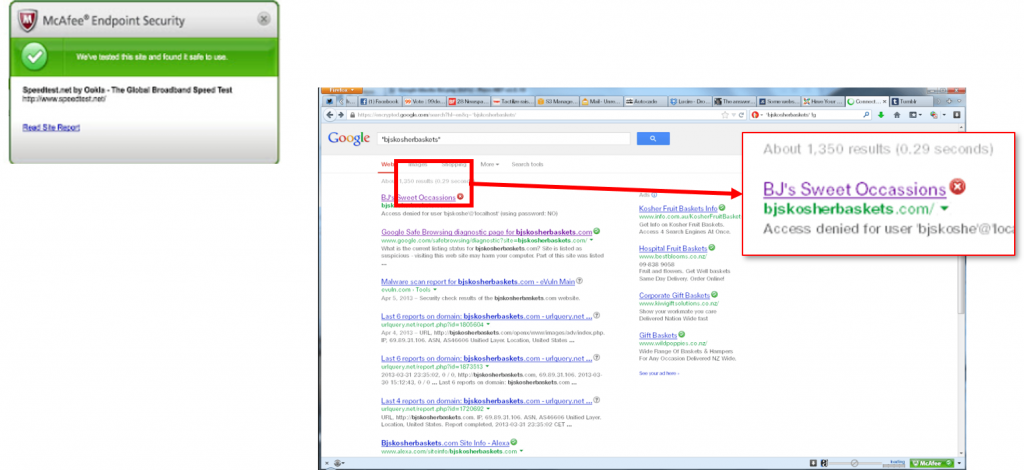Screen dimensions: 1024x470
Task: Open Kosher Fruit Baskets Info ad
Action: tap(678, 208)
